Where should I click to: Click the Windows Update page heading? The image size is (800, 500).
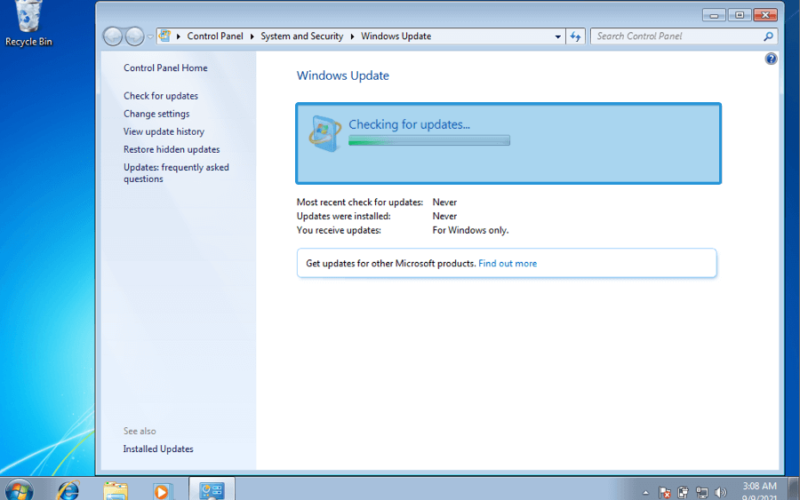pyautogui.click(x=343, y=76)
